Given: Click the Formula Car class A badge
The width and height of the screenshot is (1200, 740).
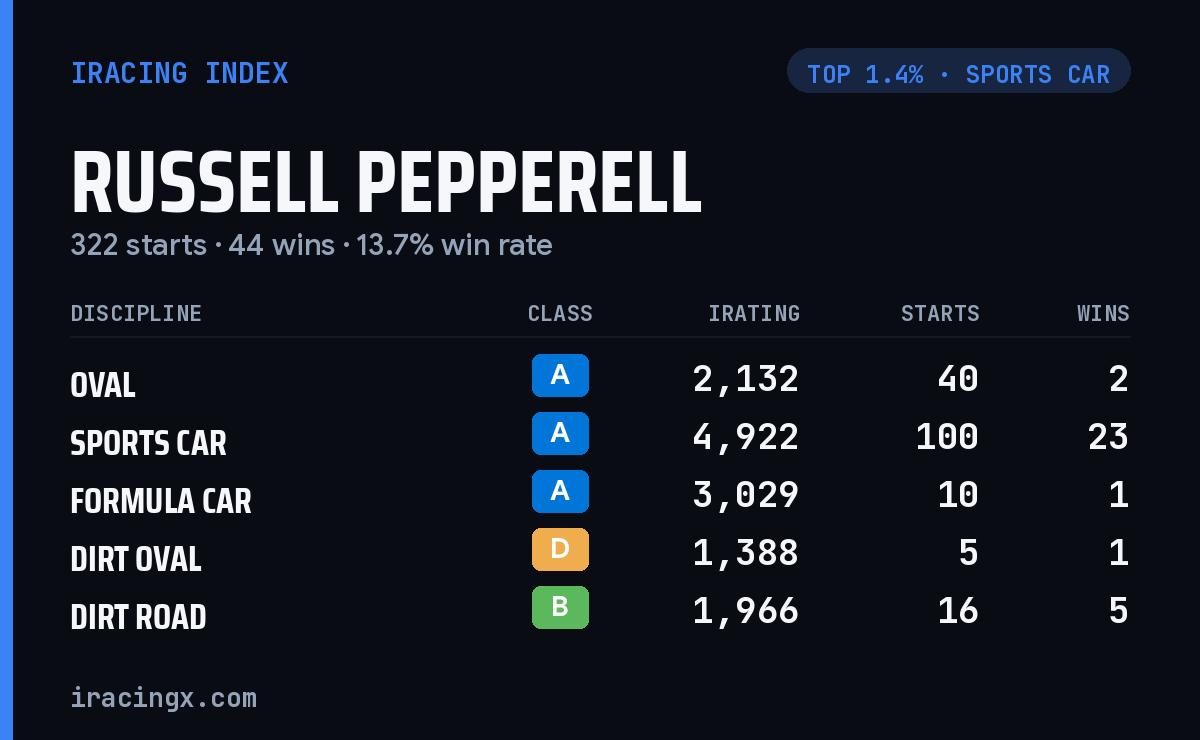Looking at the screenshot, I should (x=560, y=491).
